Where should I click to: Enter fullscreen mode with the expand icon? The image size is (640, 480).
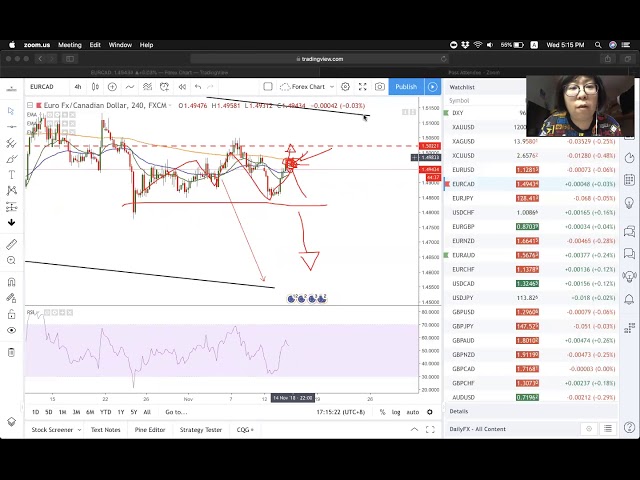point(362,87)
